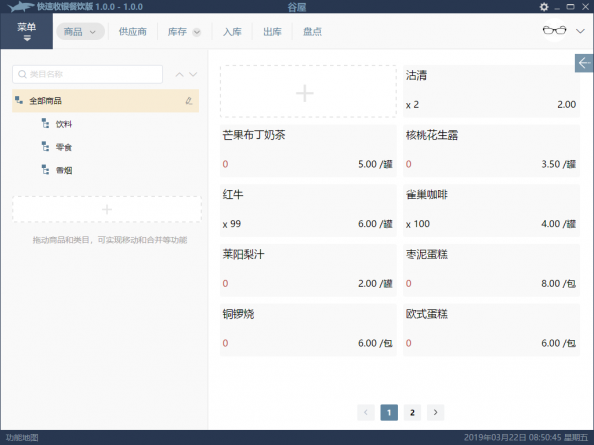Click the back arrow panel button
This screenshot has width=594, height=445.
coord(584,62)
